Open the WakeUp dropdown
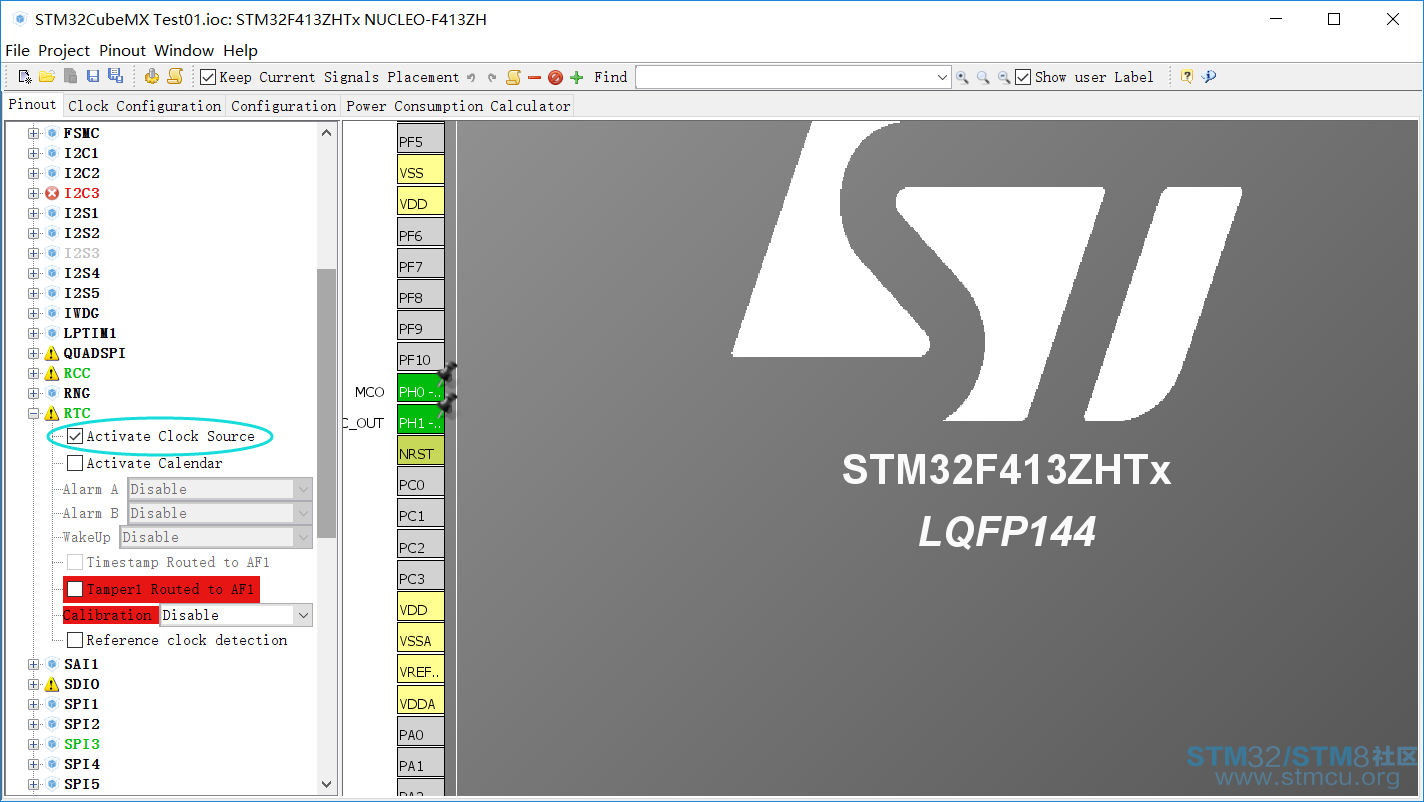The width and height of the screenshot is (1424, 802). 216,537
